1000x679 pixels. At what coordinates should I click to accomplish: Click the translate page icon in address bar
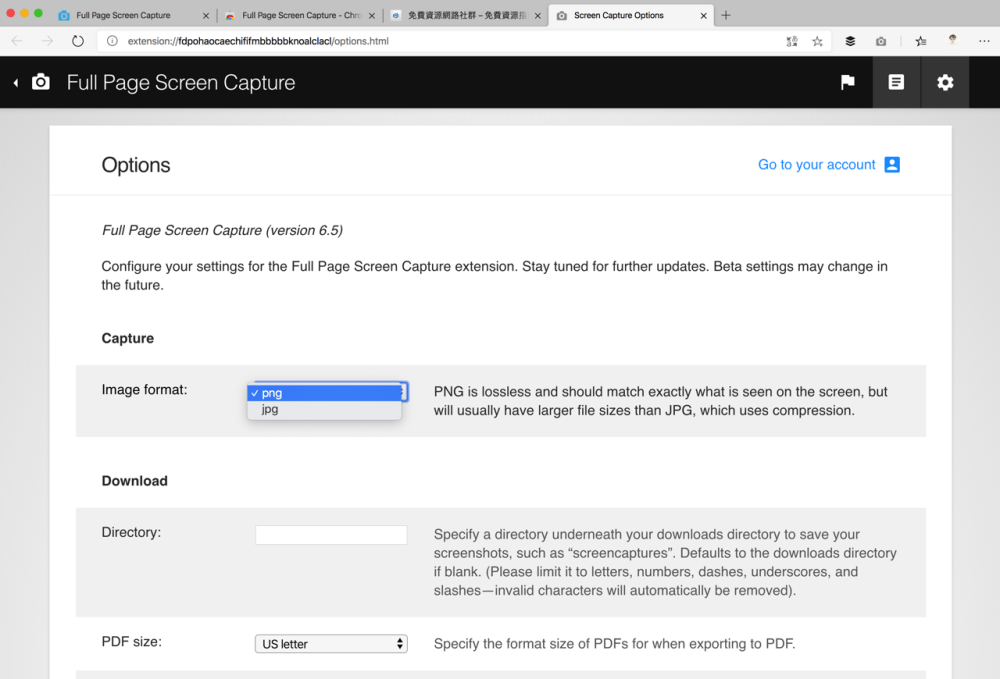(x=791, y=41)
